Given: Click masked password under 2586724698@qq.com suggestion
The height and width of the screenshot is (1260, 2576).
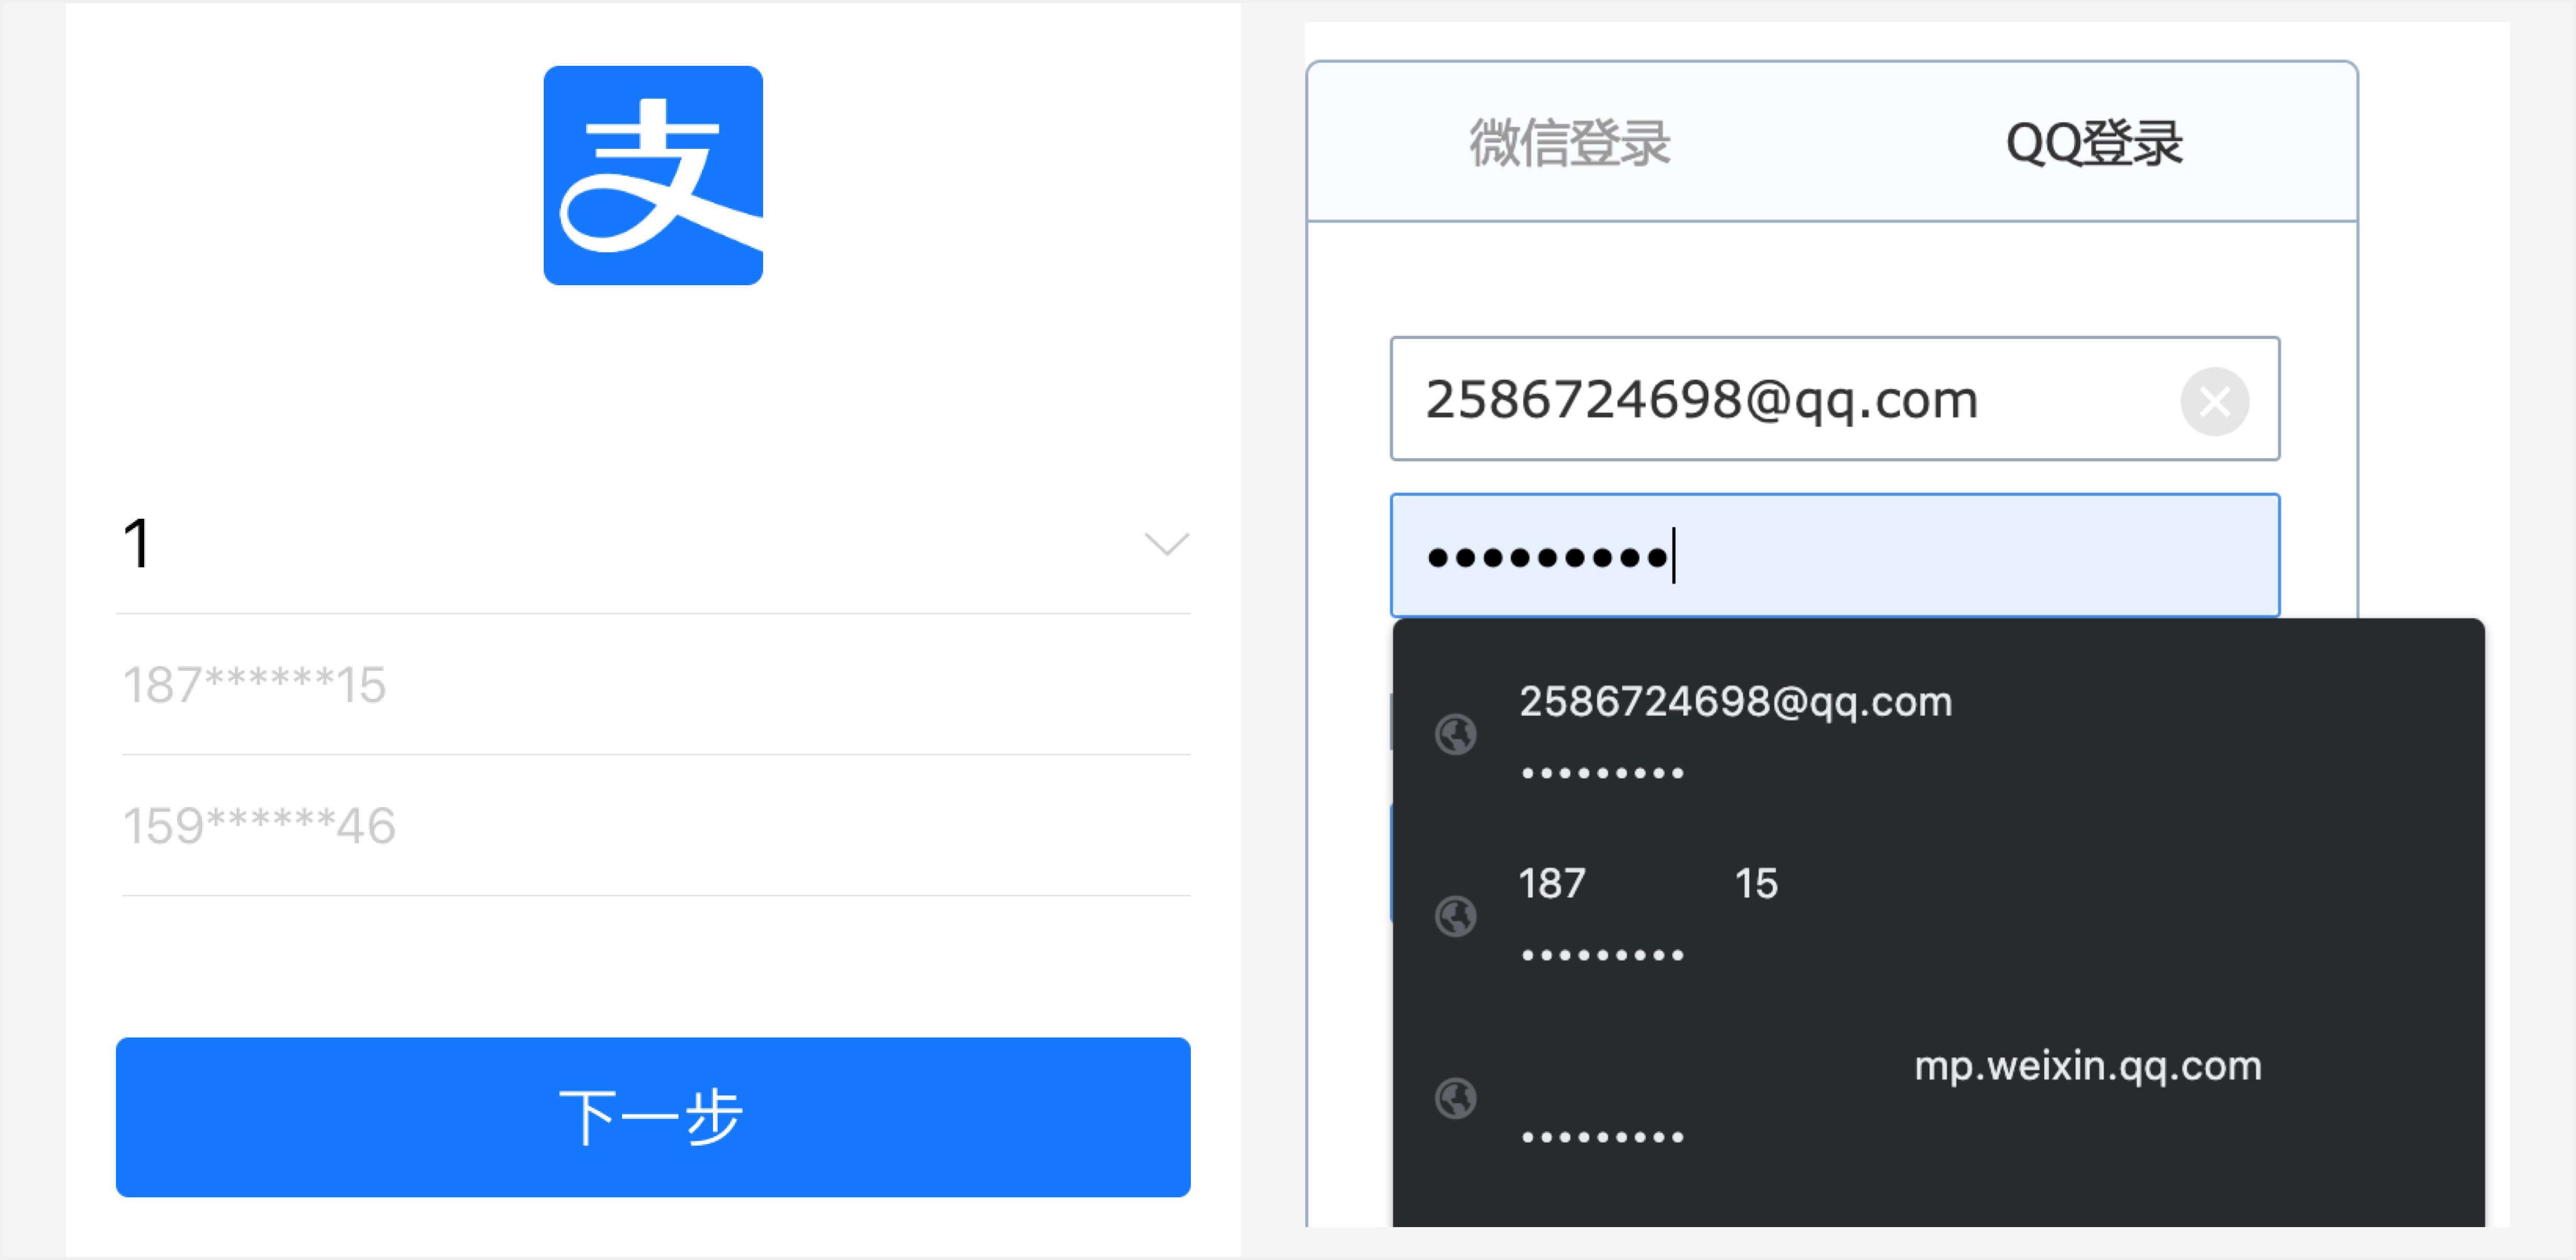Looking at the screenshot, I should [x=1602, y=772].
